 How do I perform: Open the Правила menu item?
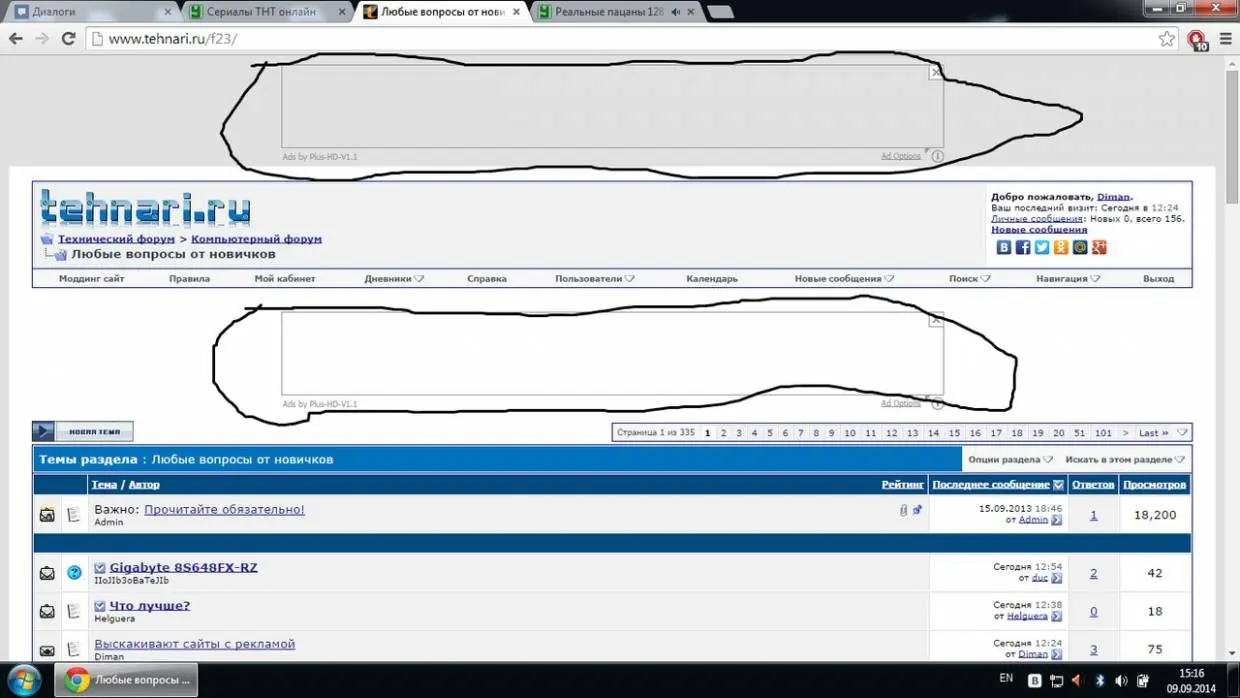click(189, 279)
